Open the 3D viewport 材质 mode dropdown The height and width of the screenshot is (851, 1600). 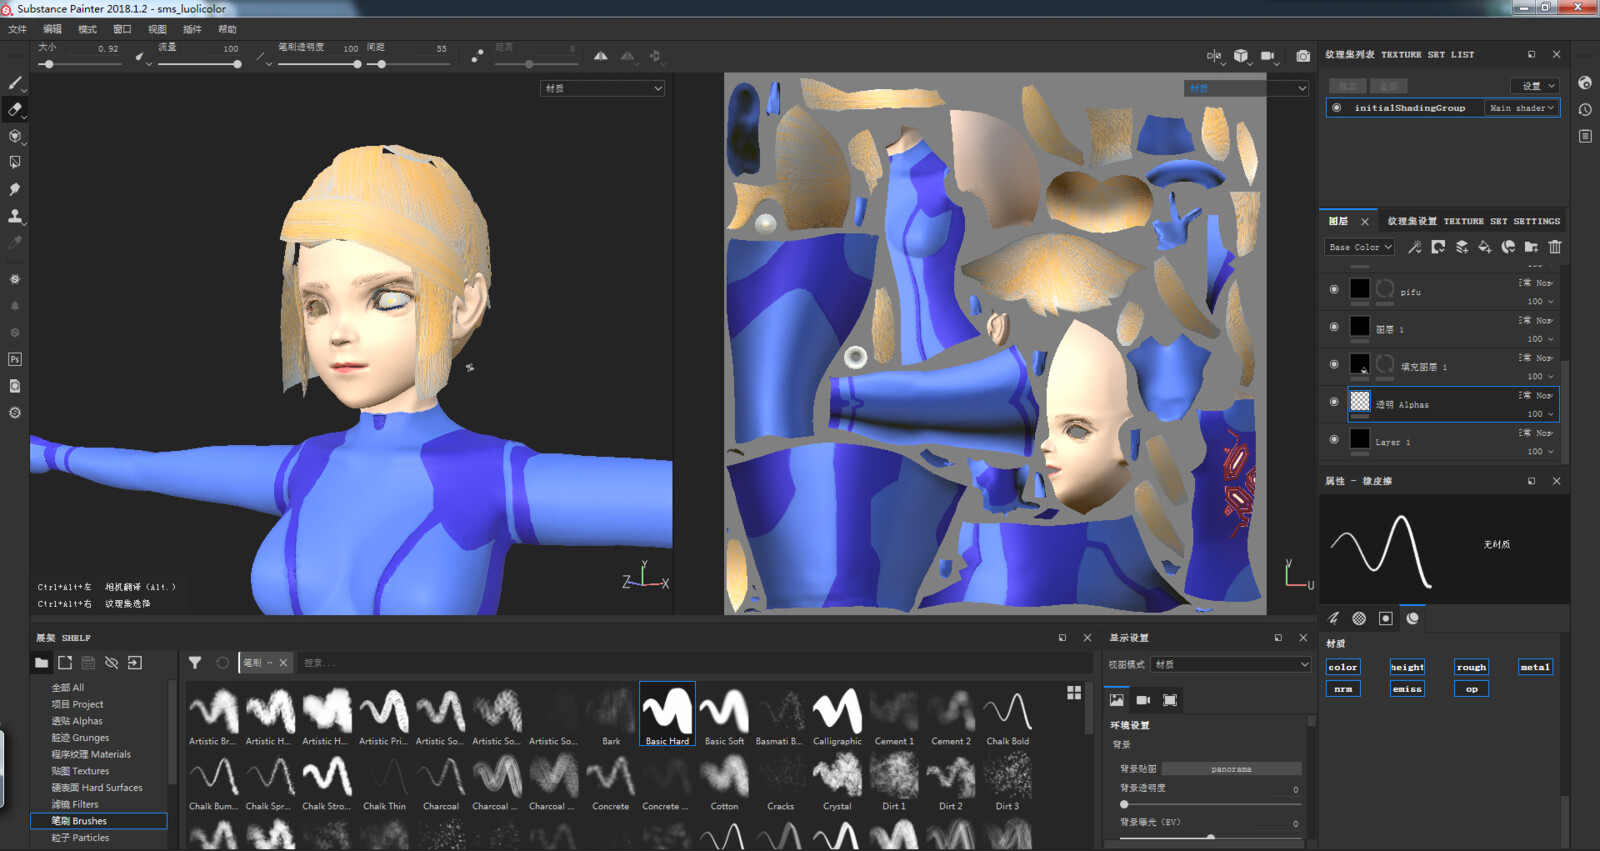point(603,89)
